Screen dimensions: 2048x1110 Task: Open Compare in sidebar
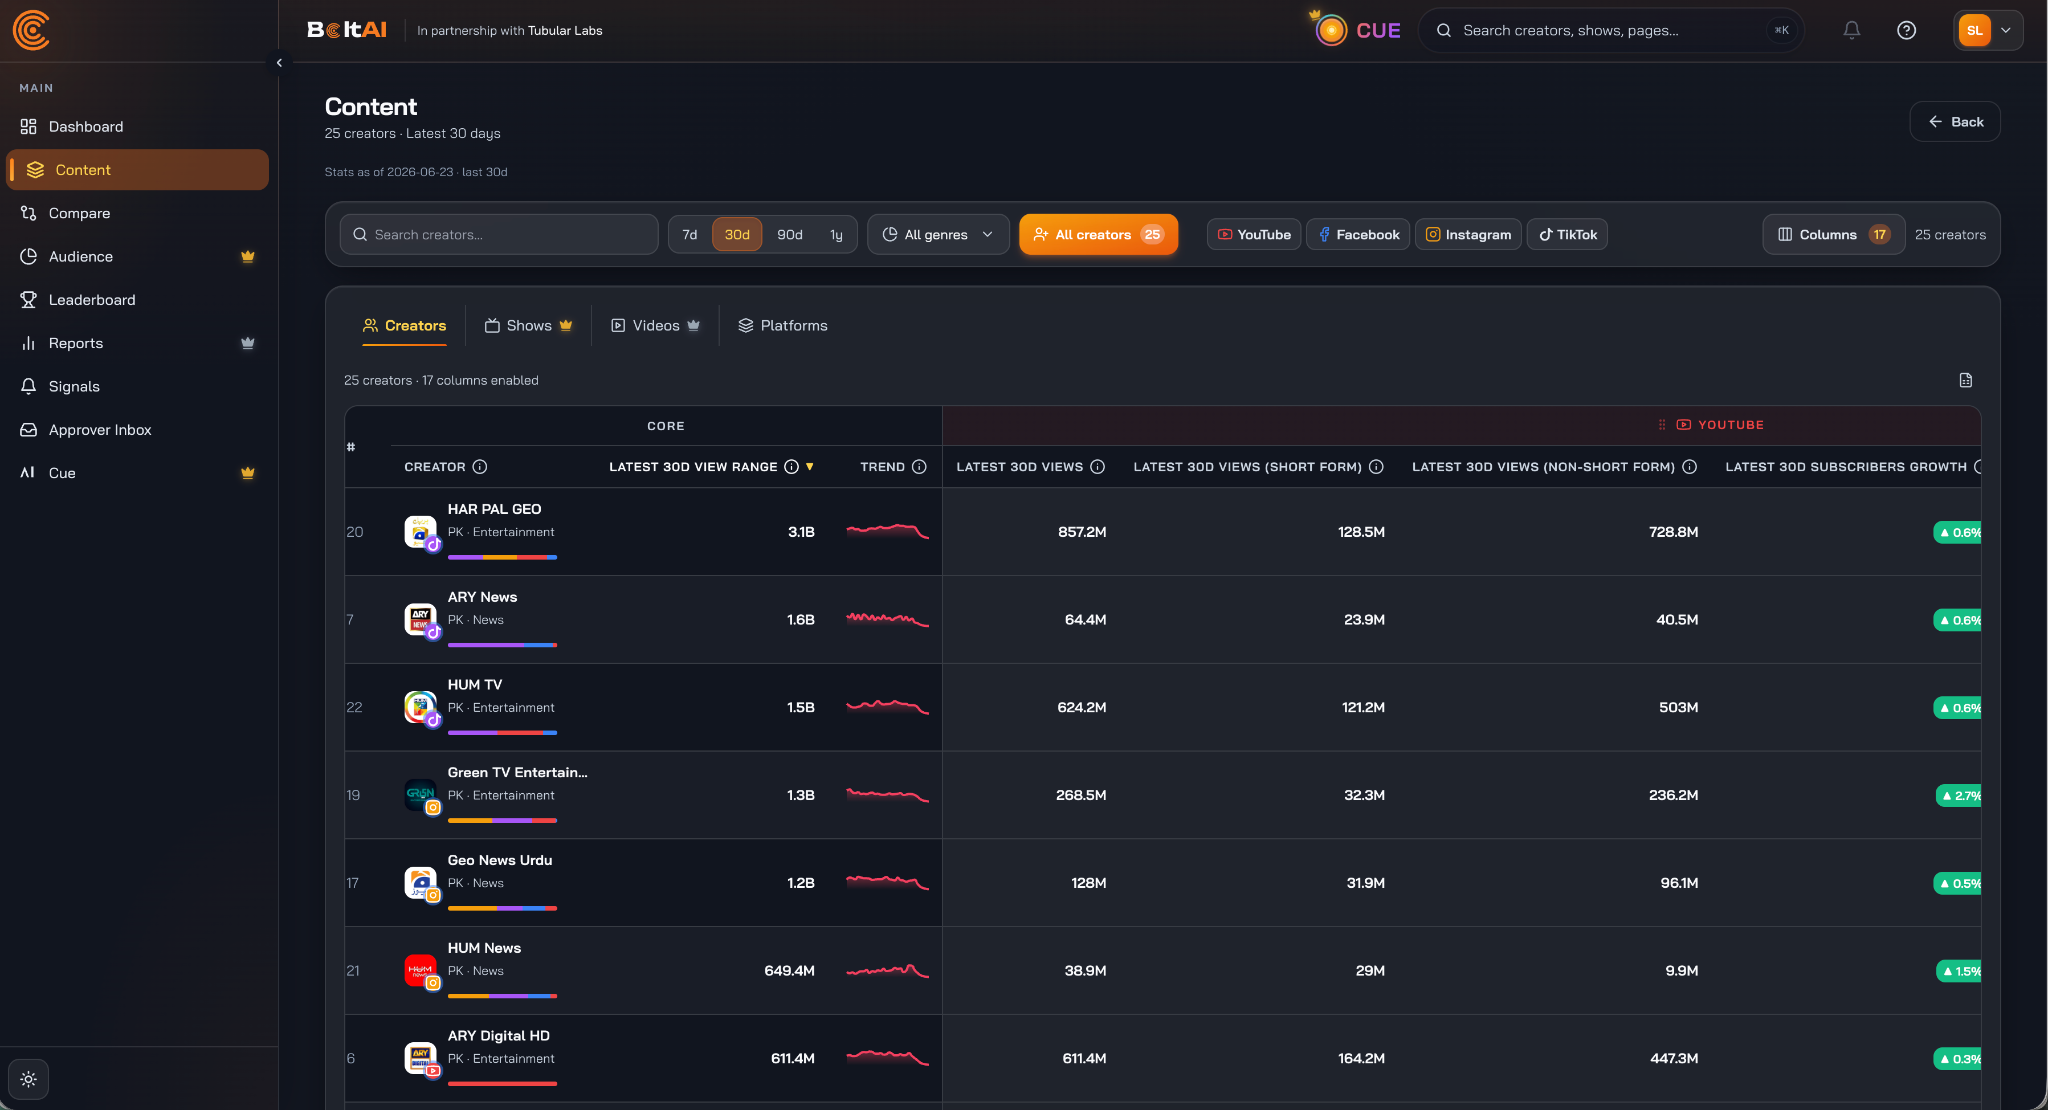click(138, 213)
